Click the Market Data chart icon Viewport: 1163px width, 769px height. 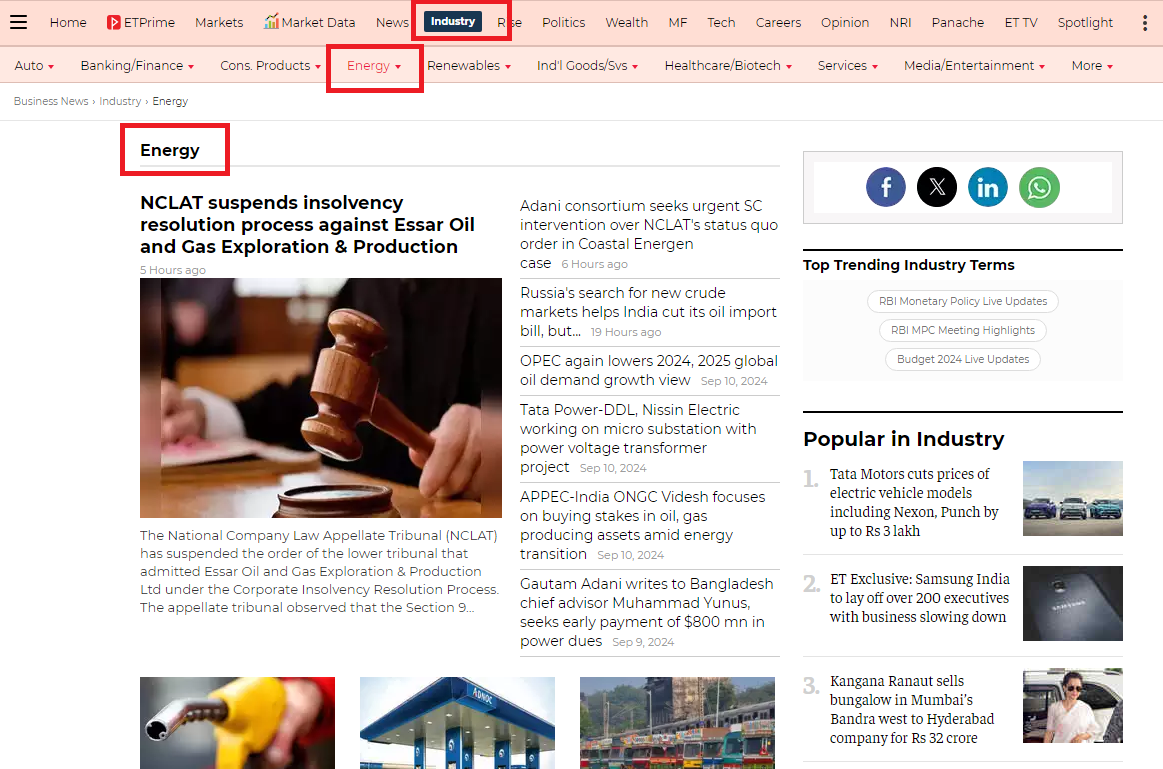(271, 22)
